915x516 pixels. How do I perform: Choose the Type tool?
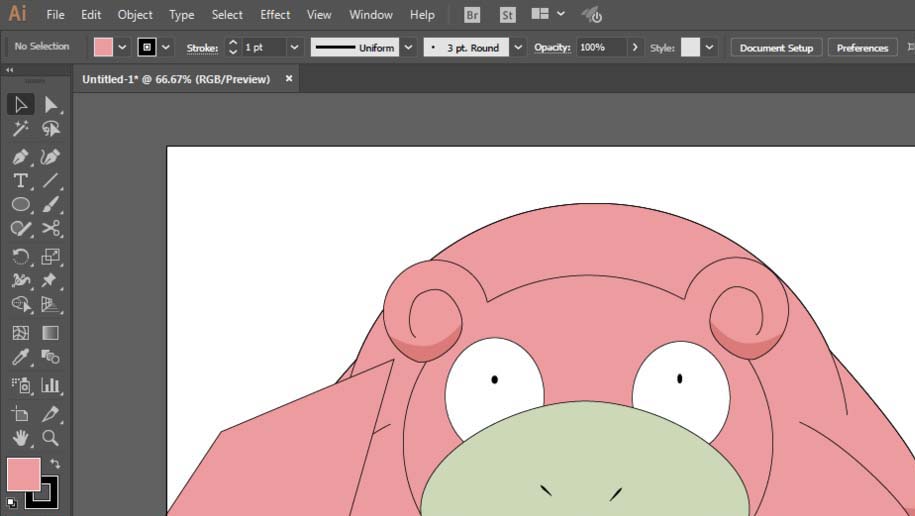[x=20, y=181]
